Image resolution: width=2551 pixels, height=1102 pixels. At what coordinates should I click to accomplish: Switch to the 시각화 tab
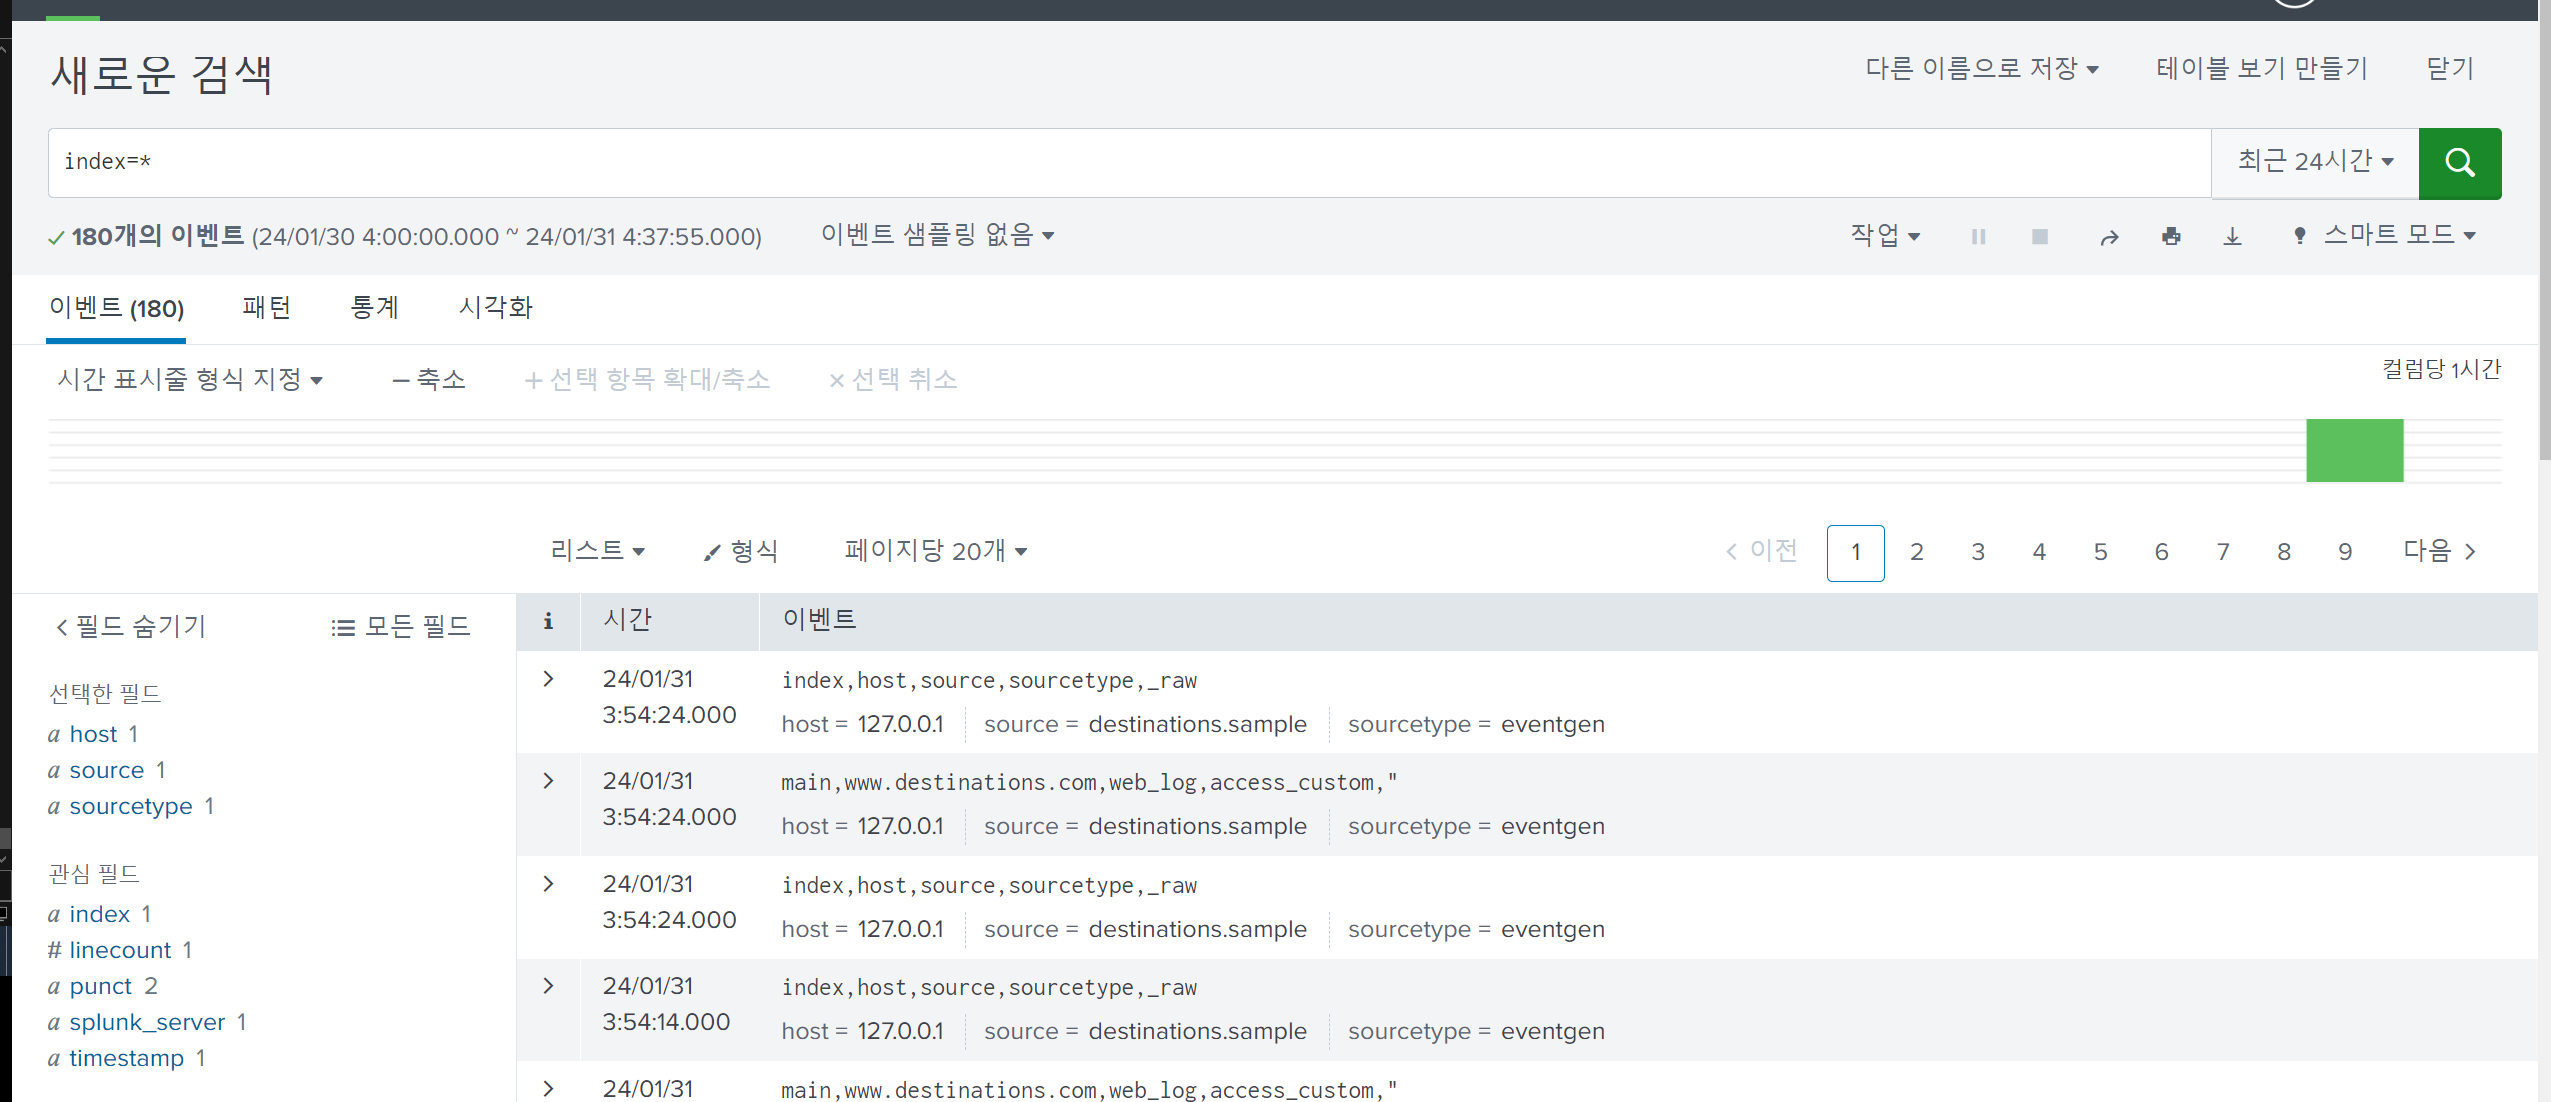pyautogui.click(x=496, y=308)
